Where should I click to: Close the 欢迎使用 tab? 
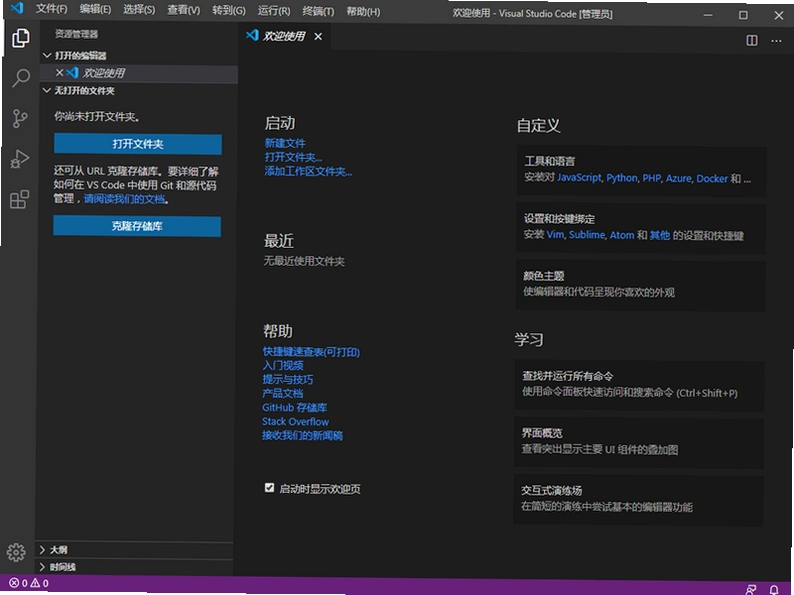pos(318,36)
